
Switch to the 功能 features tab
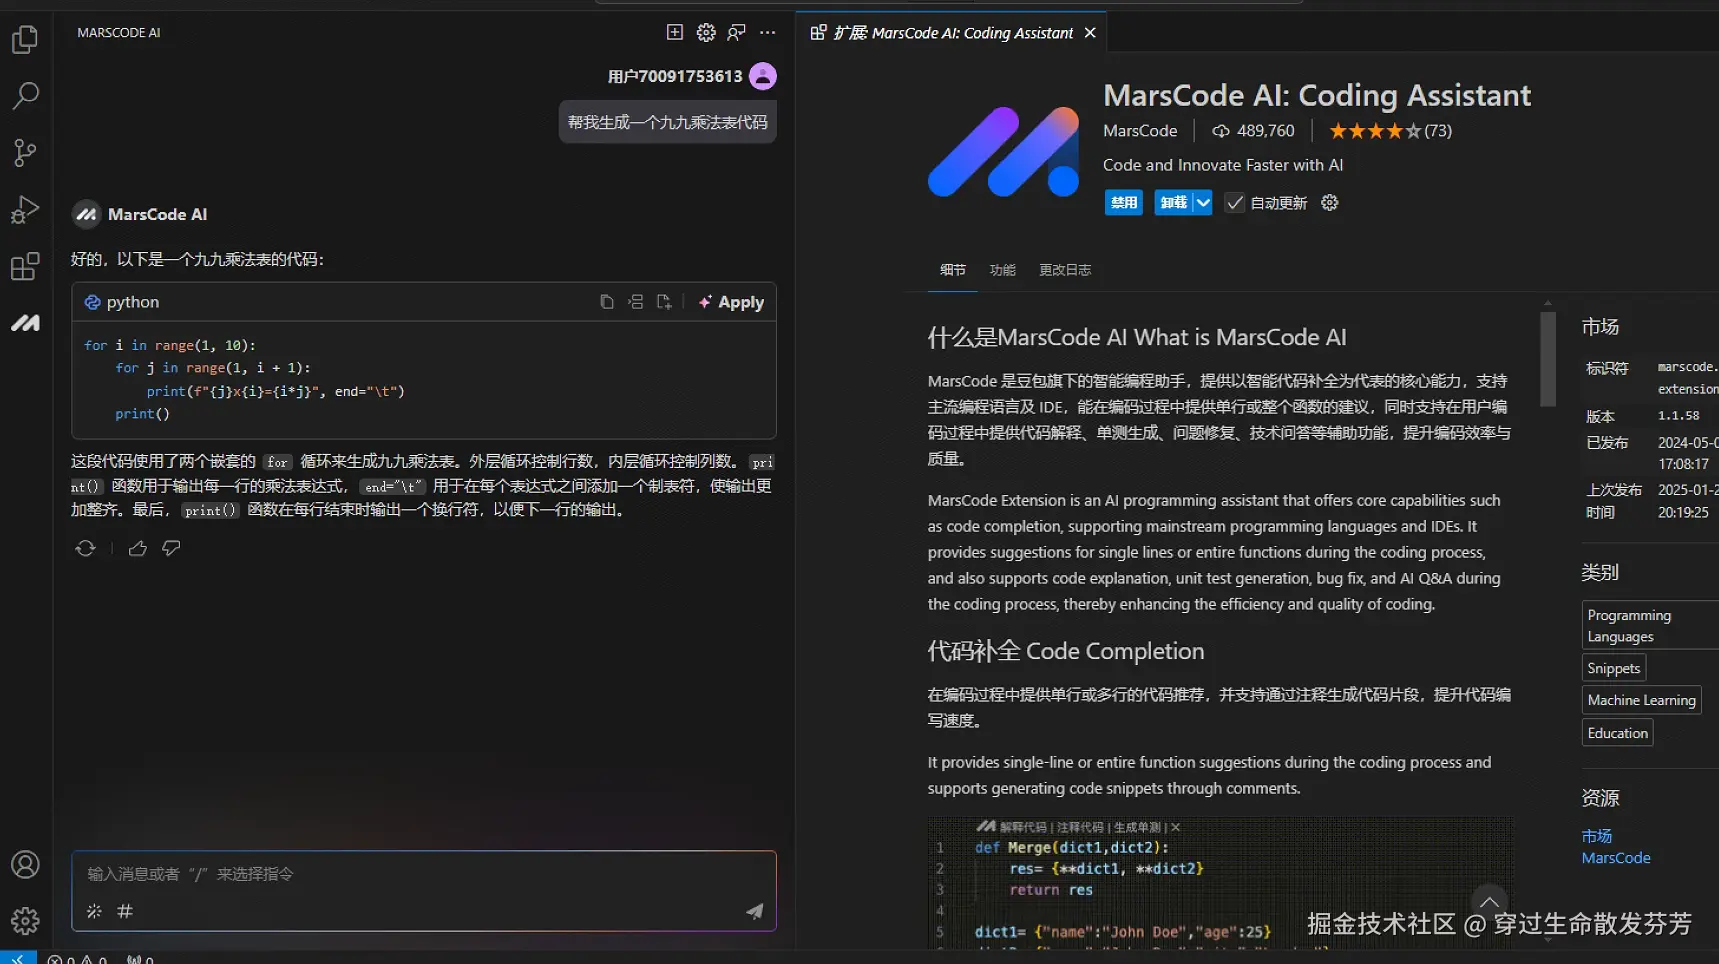tap(1002, 270)
